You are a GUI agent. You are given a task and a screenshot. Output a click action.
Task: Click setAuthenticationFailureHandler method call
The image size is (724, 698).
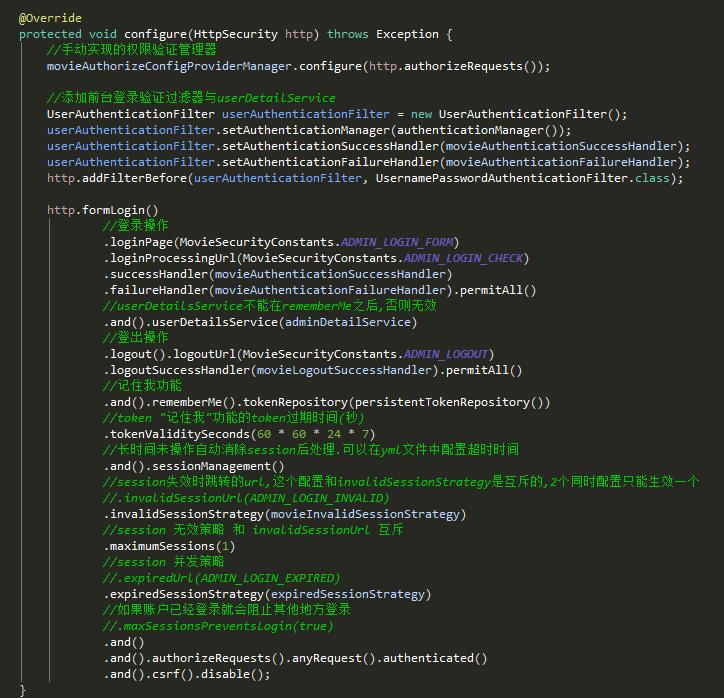[x=330, y=162]
